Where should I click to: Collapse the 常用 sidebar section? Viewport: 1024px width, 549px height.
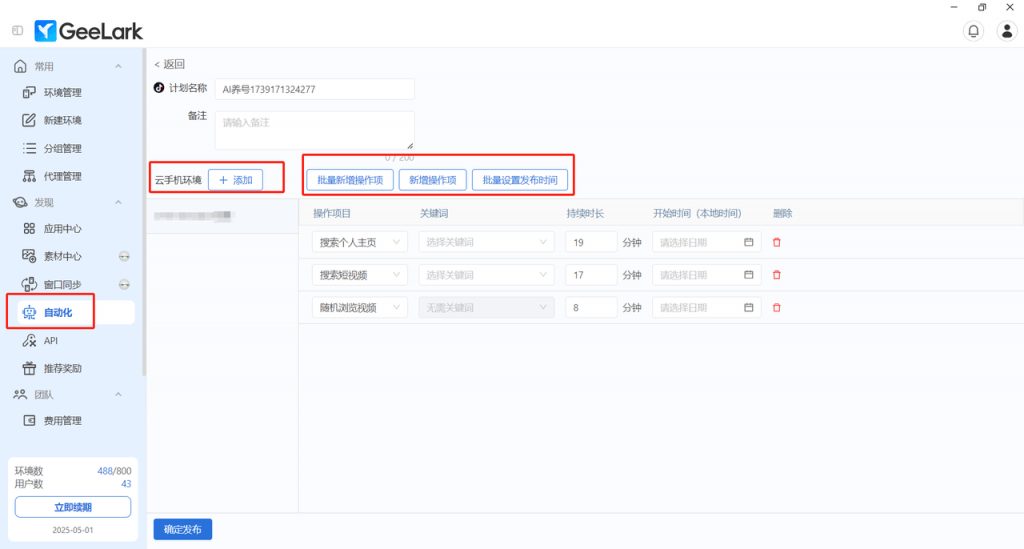(x=118, y=66)
